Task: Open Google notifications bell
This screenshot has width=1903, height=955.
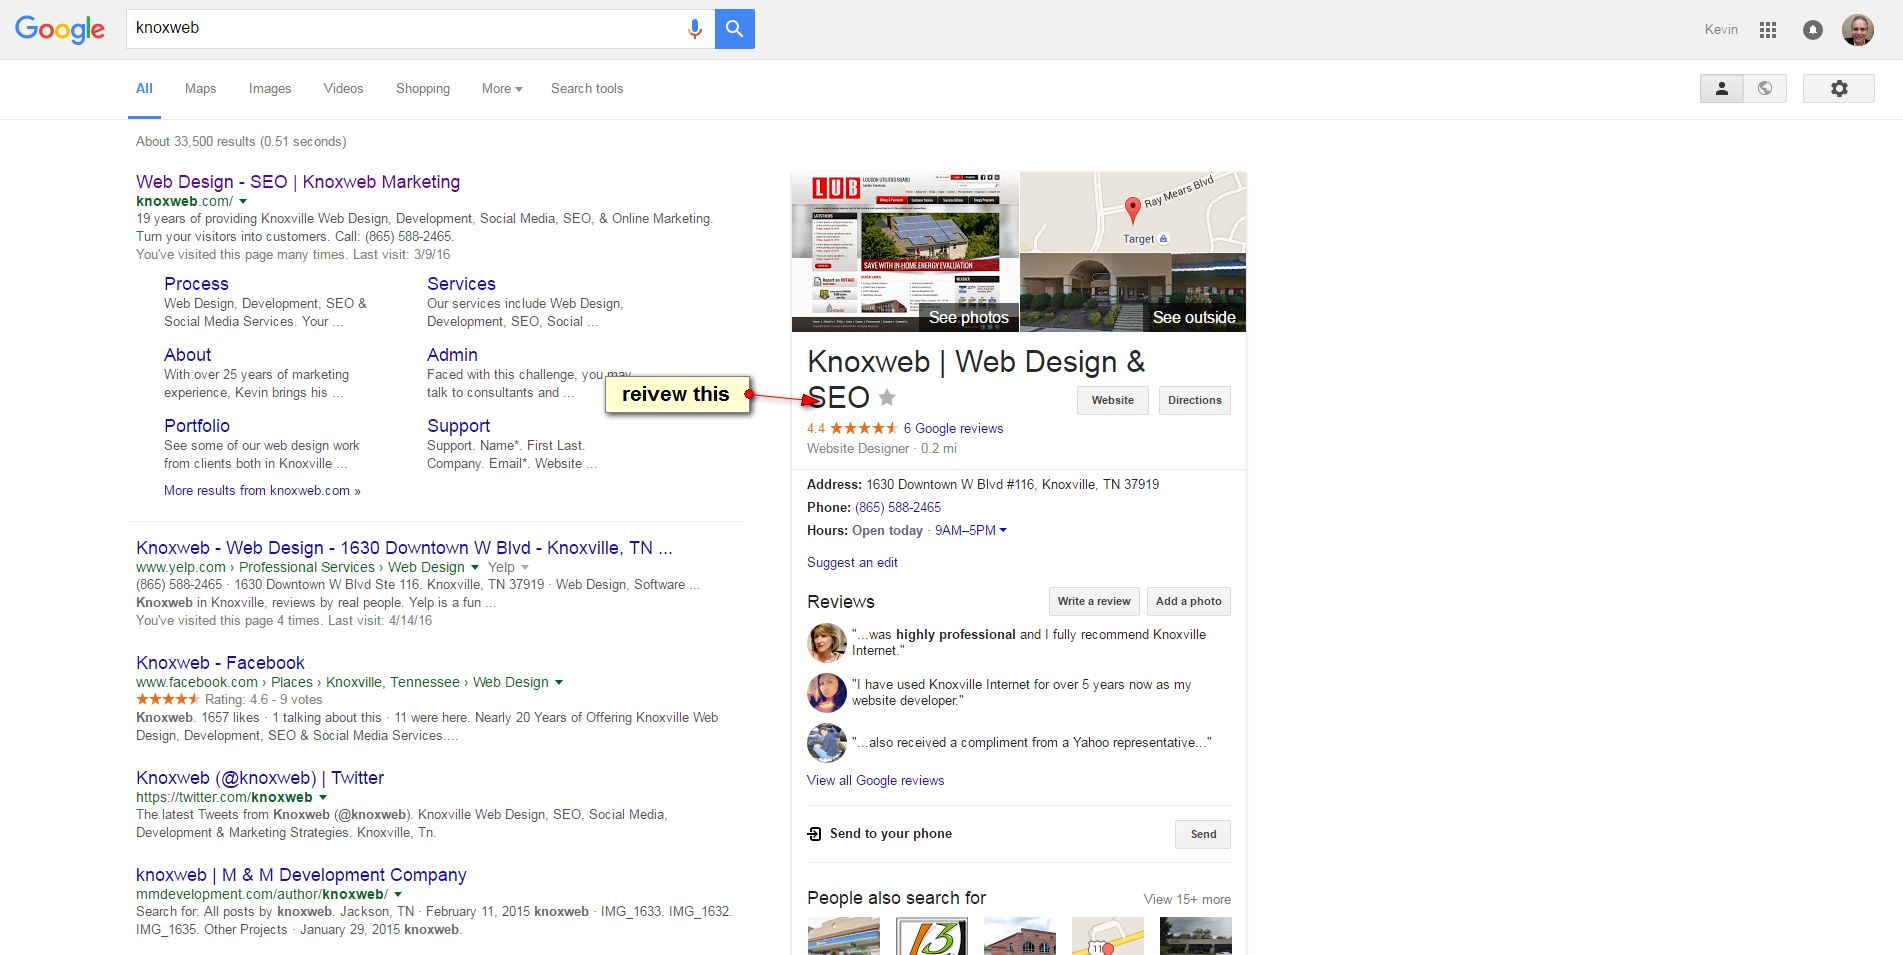Action: click(x=1812, y=30)
